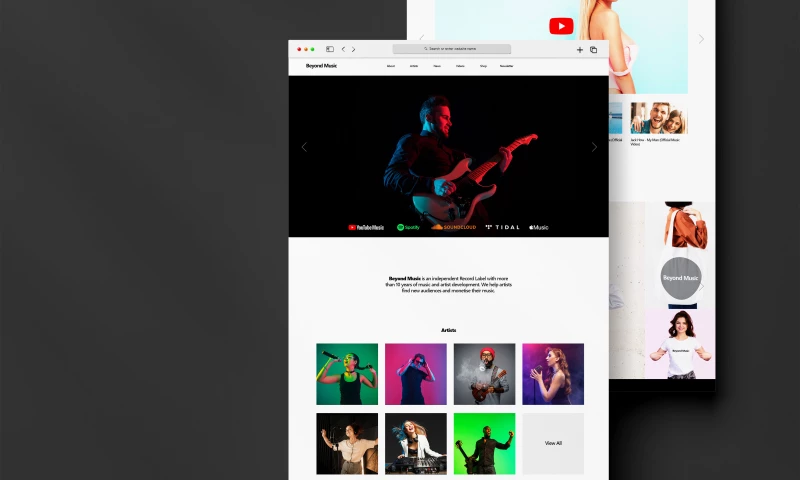Open the Apple Music logo link

click(539, 228)
